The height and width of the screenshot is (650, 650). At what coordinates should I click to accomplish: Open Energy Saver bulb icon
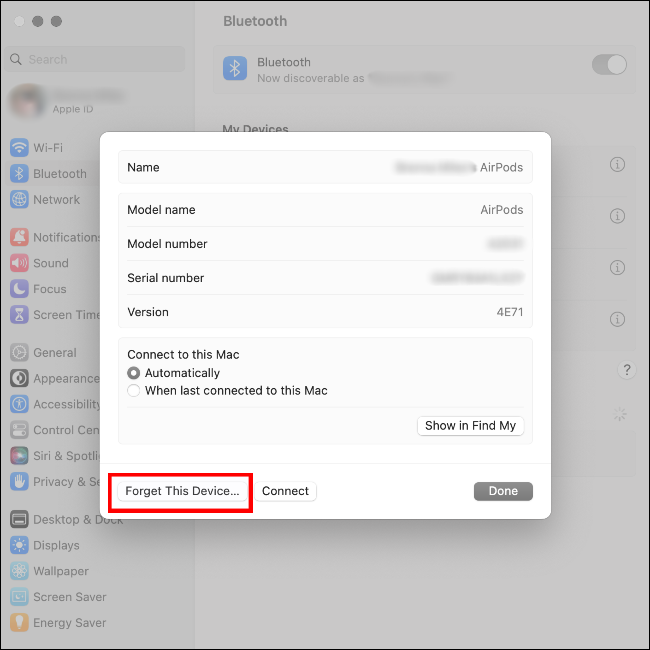(19, 623)
